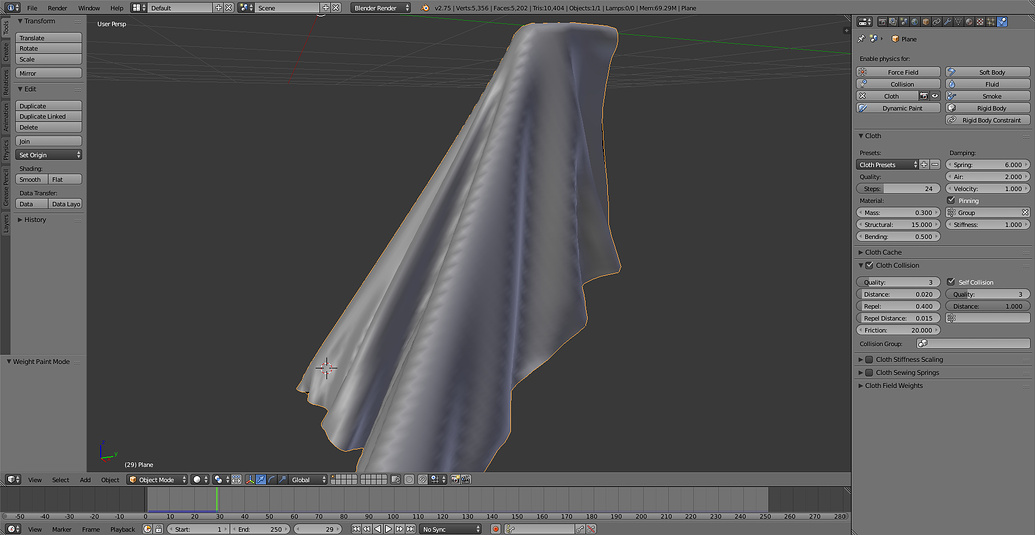The width and height of the screenshot is (1035, 535).
Task: Open the No Sync dropdown
Action: click(x=451, y=528)
